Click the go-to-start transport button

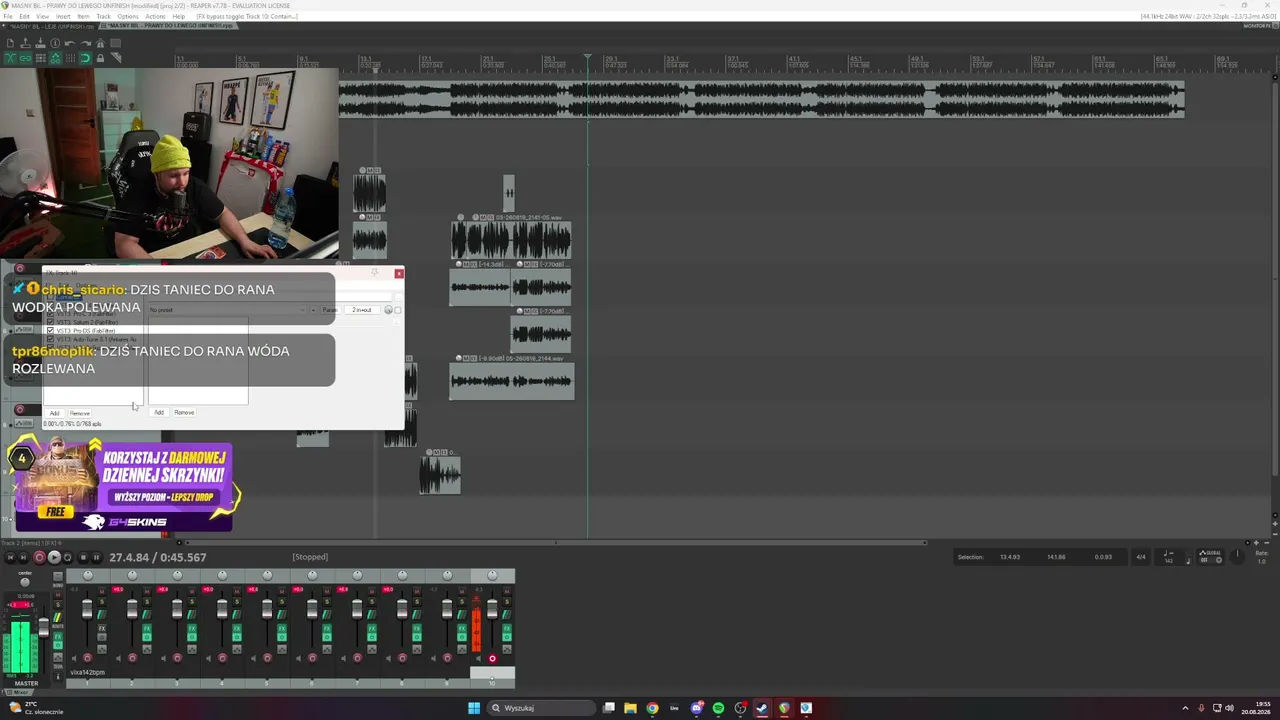[10, 557]
